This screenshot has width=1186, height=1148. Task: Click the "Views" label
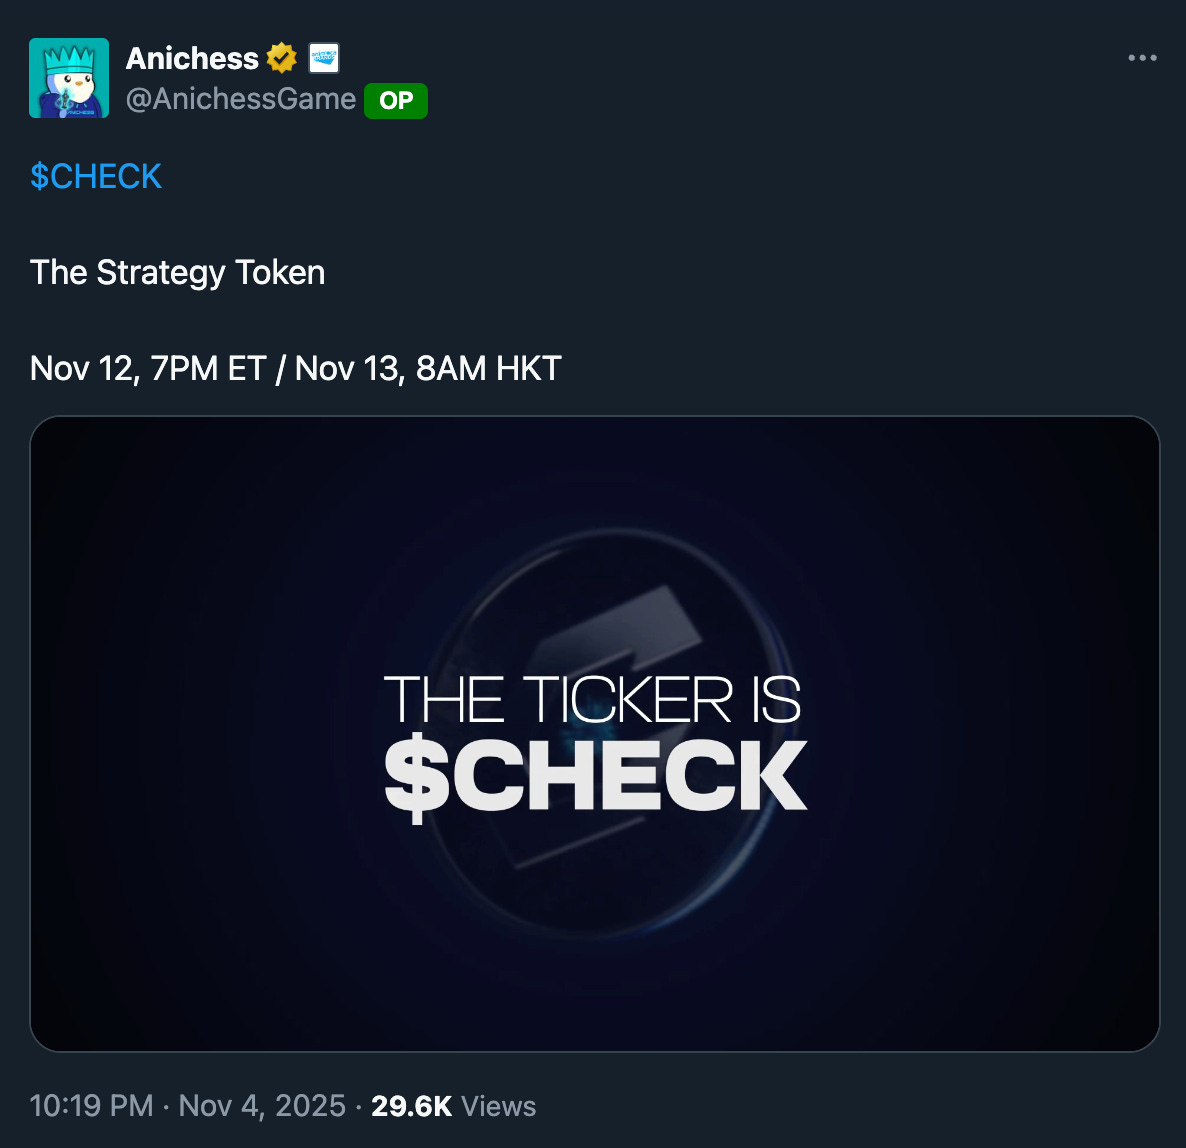498,1106
